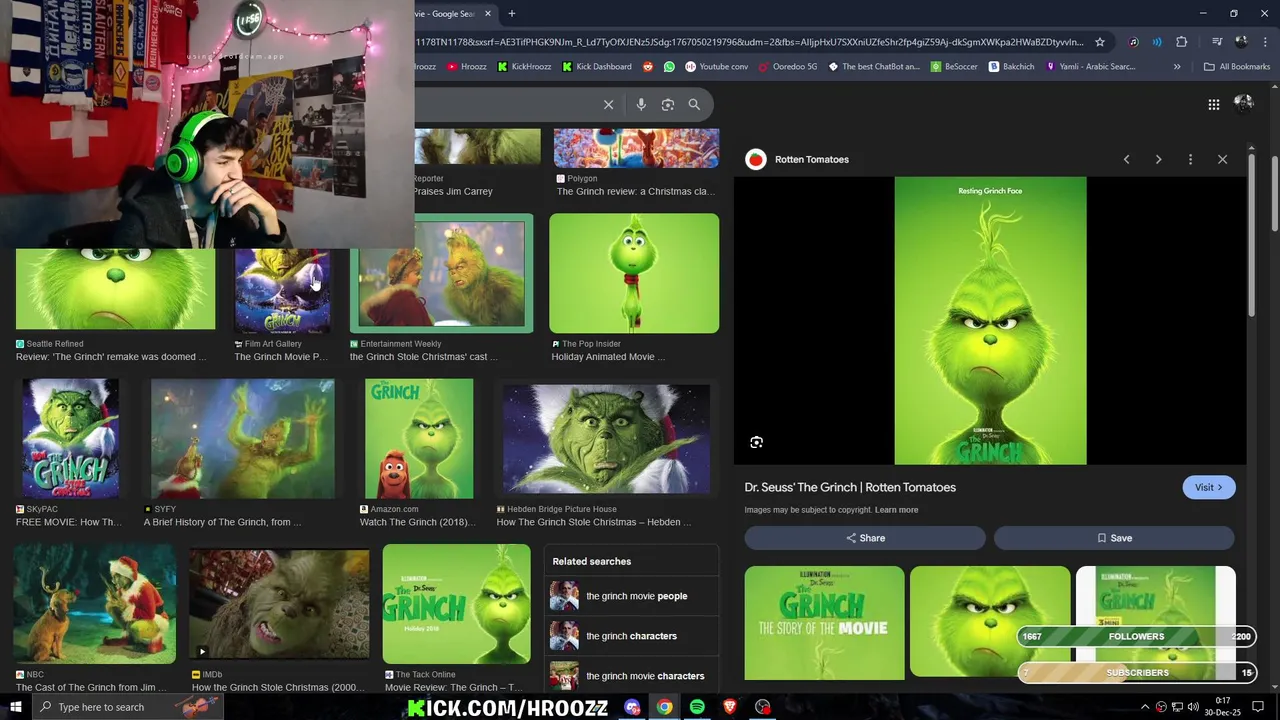Open Kick Dashboard bookmark
This screenshot has width=1280, height=720.
597,67
